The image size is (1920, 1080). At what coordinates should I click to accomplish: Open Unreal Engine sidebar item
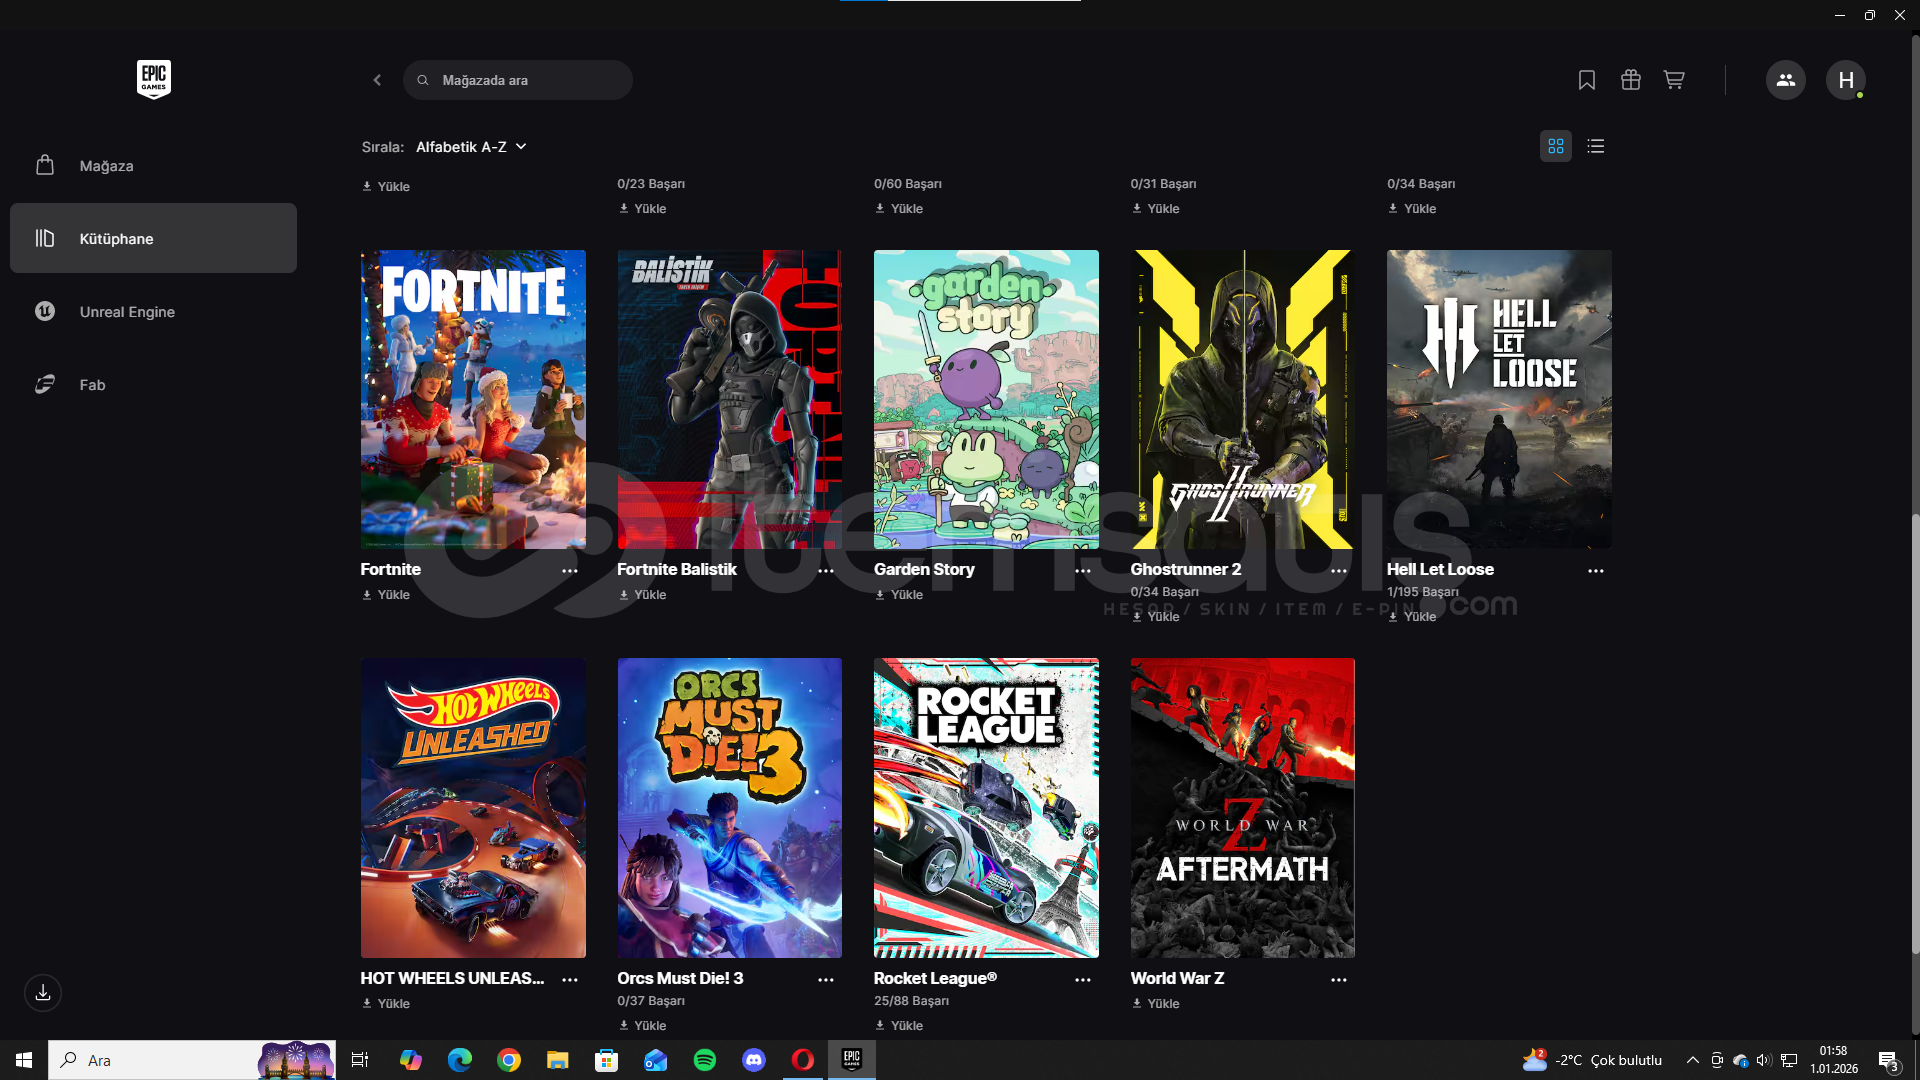tap(127, 312)
